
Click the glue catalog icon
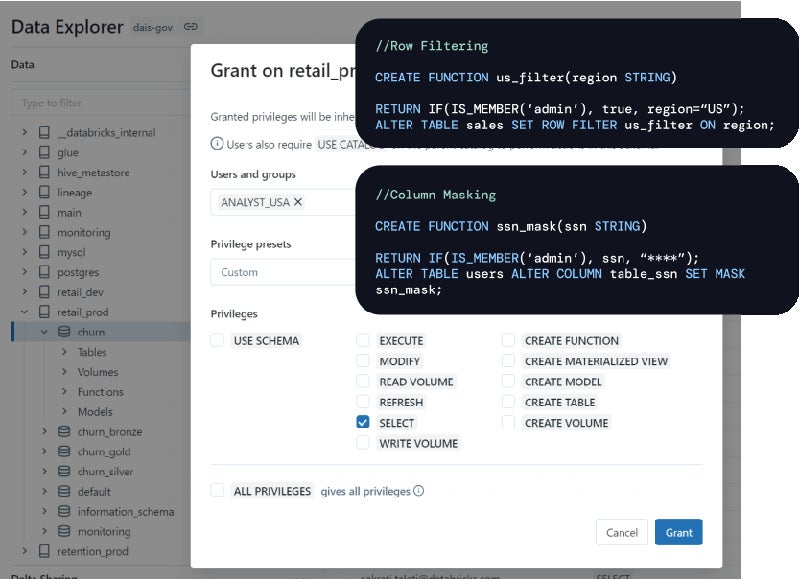(44, 153)
